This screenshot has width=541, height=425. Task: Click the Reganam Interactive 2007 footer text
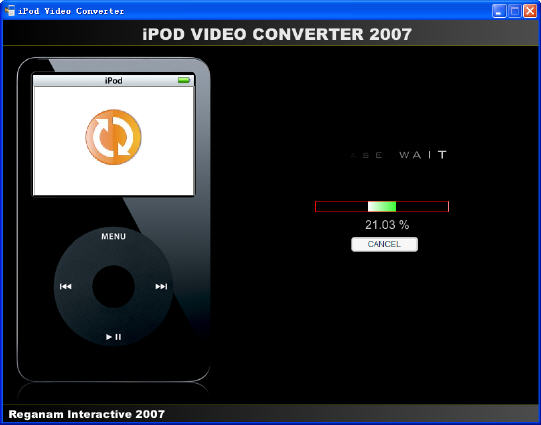(x=87, y=414)
